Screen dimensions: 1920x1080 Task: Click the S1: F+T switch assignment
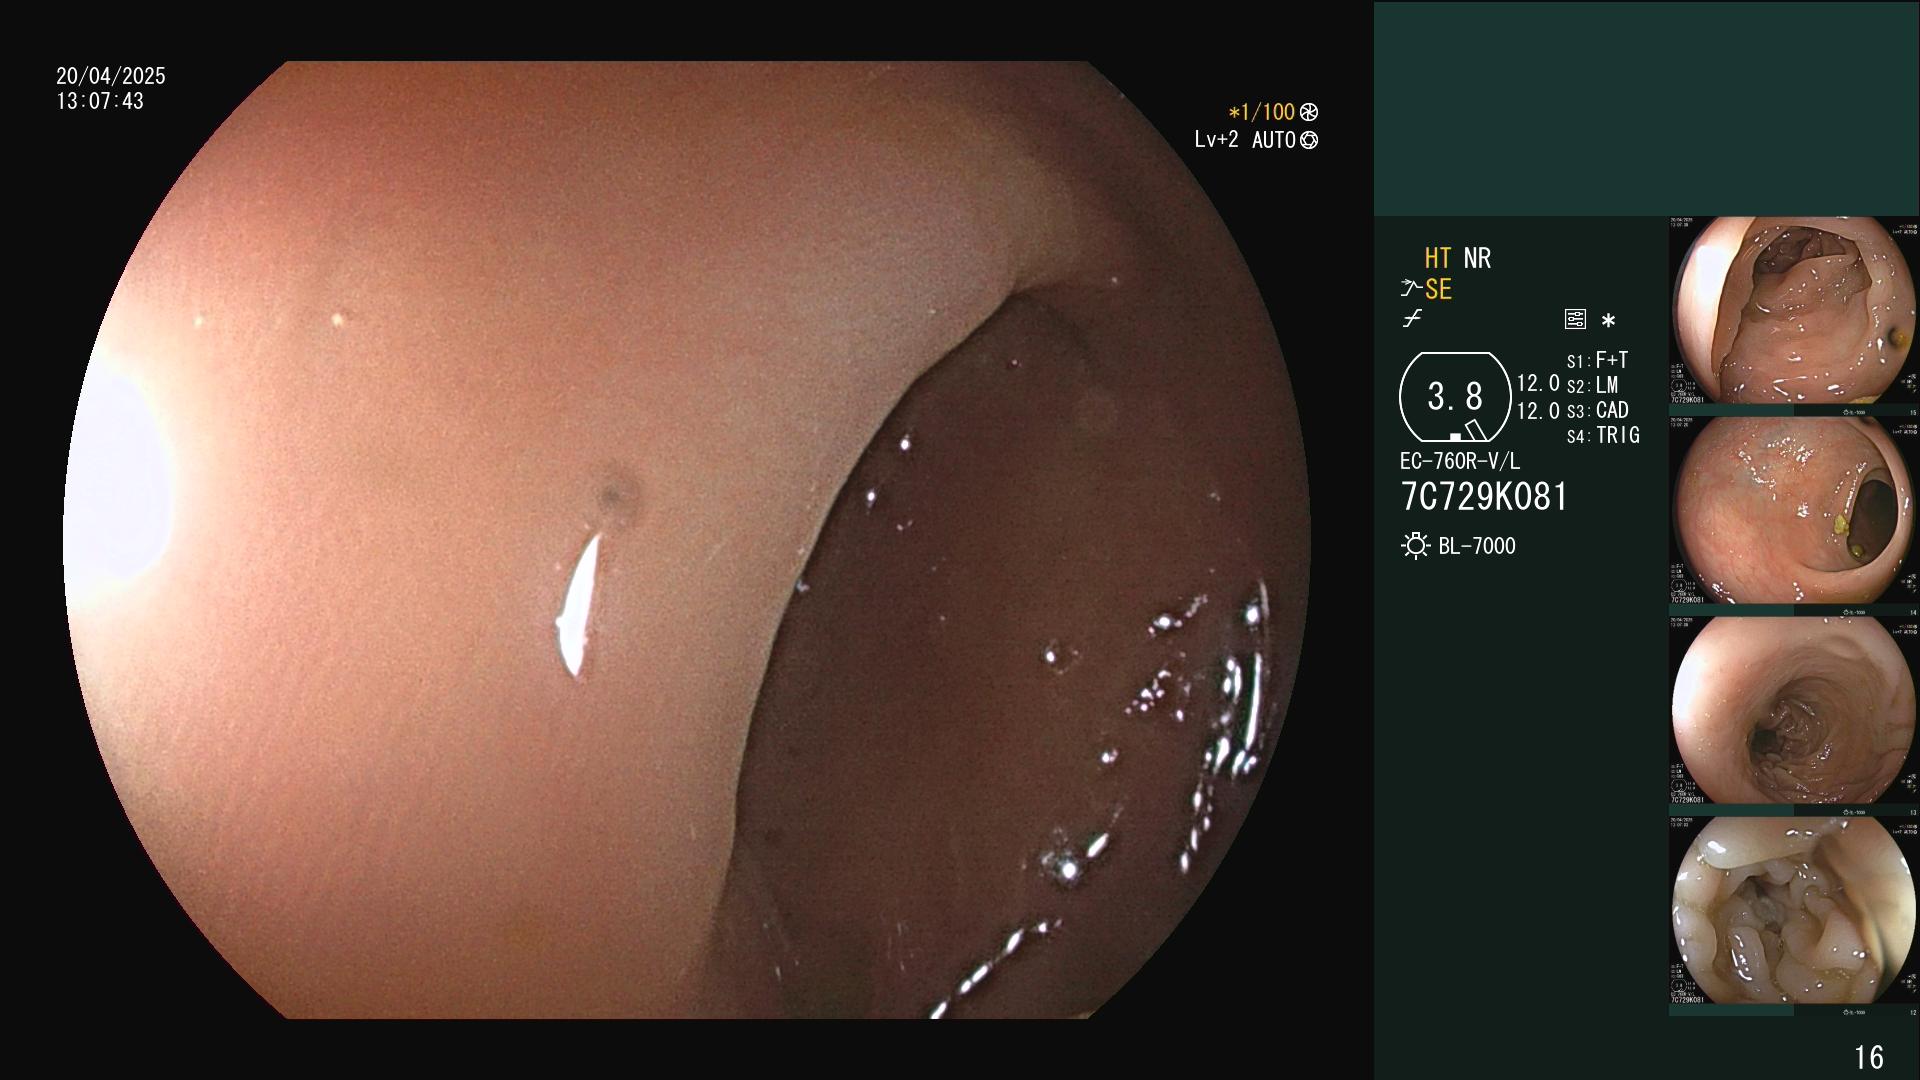(1597, 360)
